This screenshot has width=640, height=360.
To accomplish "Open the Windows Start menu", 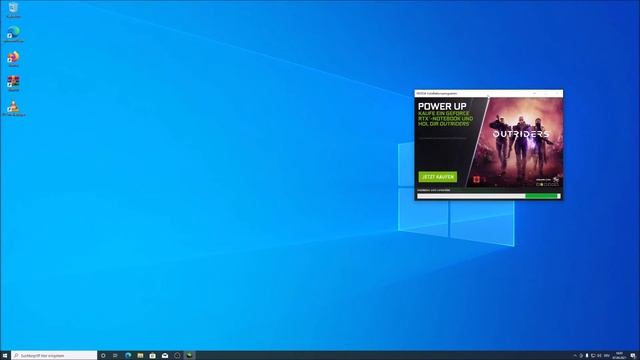I will point(5,356).
